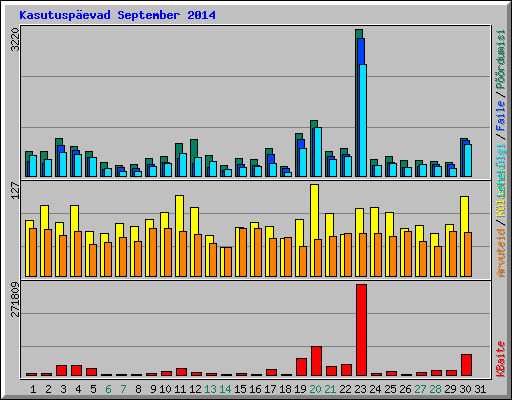Click the tall cyan pages bar for day 23
The height and width of the screenshot is (400, 512).
point(363,120)
